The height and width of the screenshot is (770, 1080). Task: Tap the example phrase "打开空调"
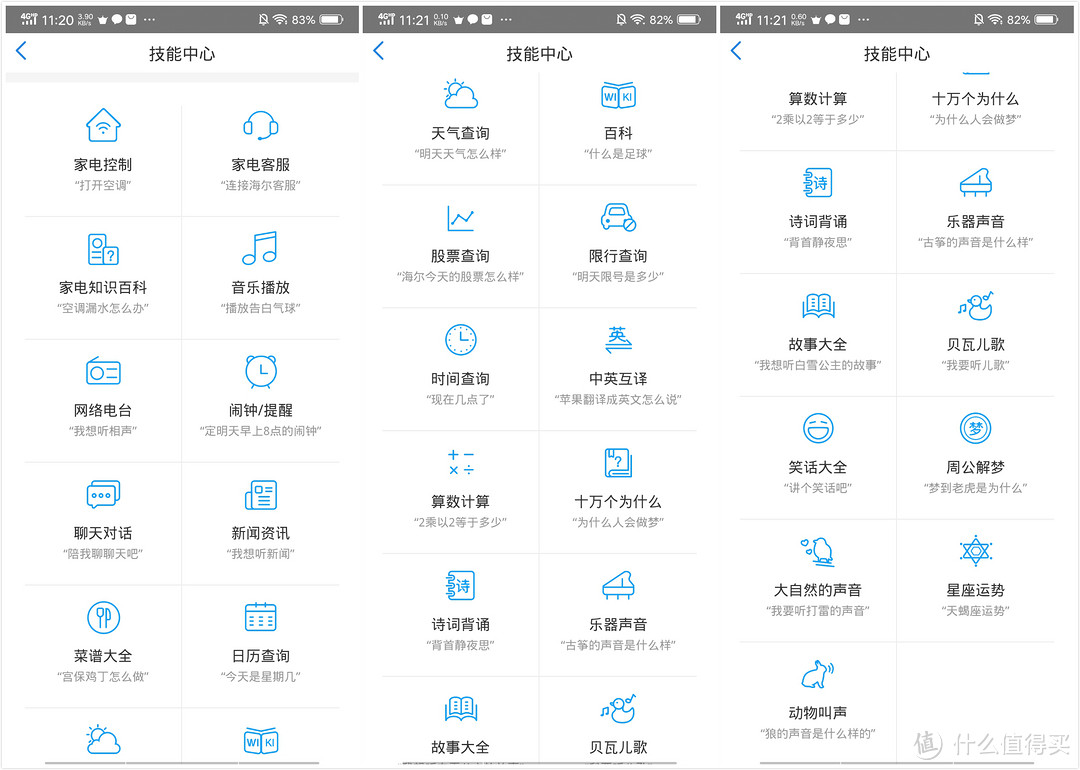coord(103,185)
